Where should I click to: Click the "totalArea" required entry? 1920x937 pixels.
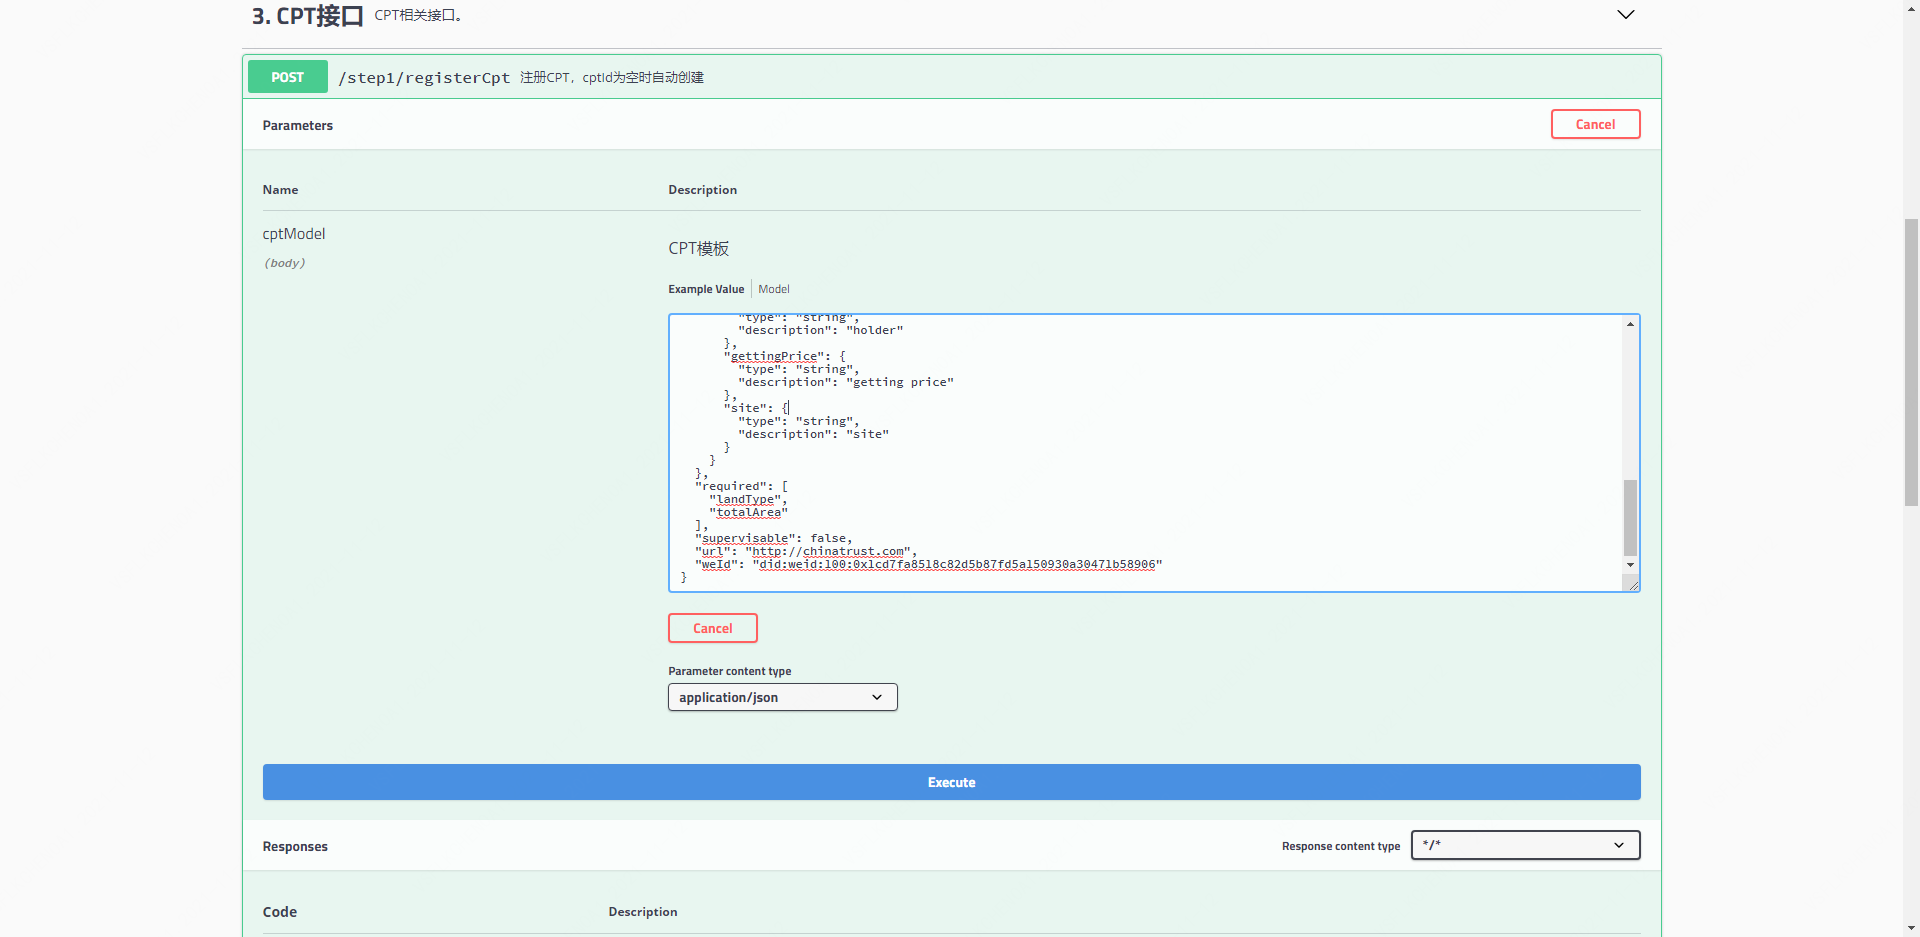tap(748, 512)
